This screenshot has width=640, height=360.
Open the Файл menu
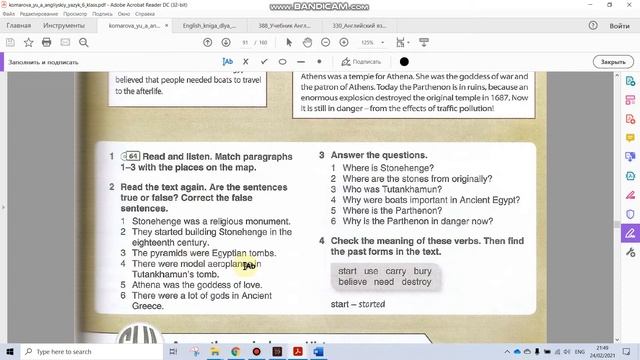tap(9, 14)
